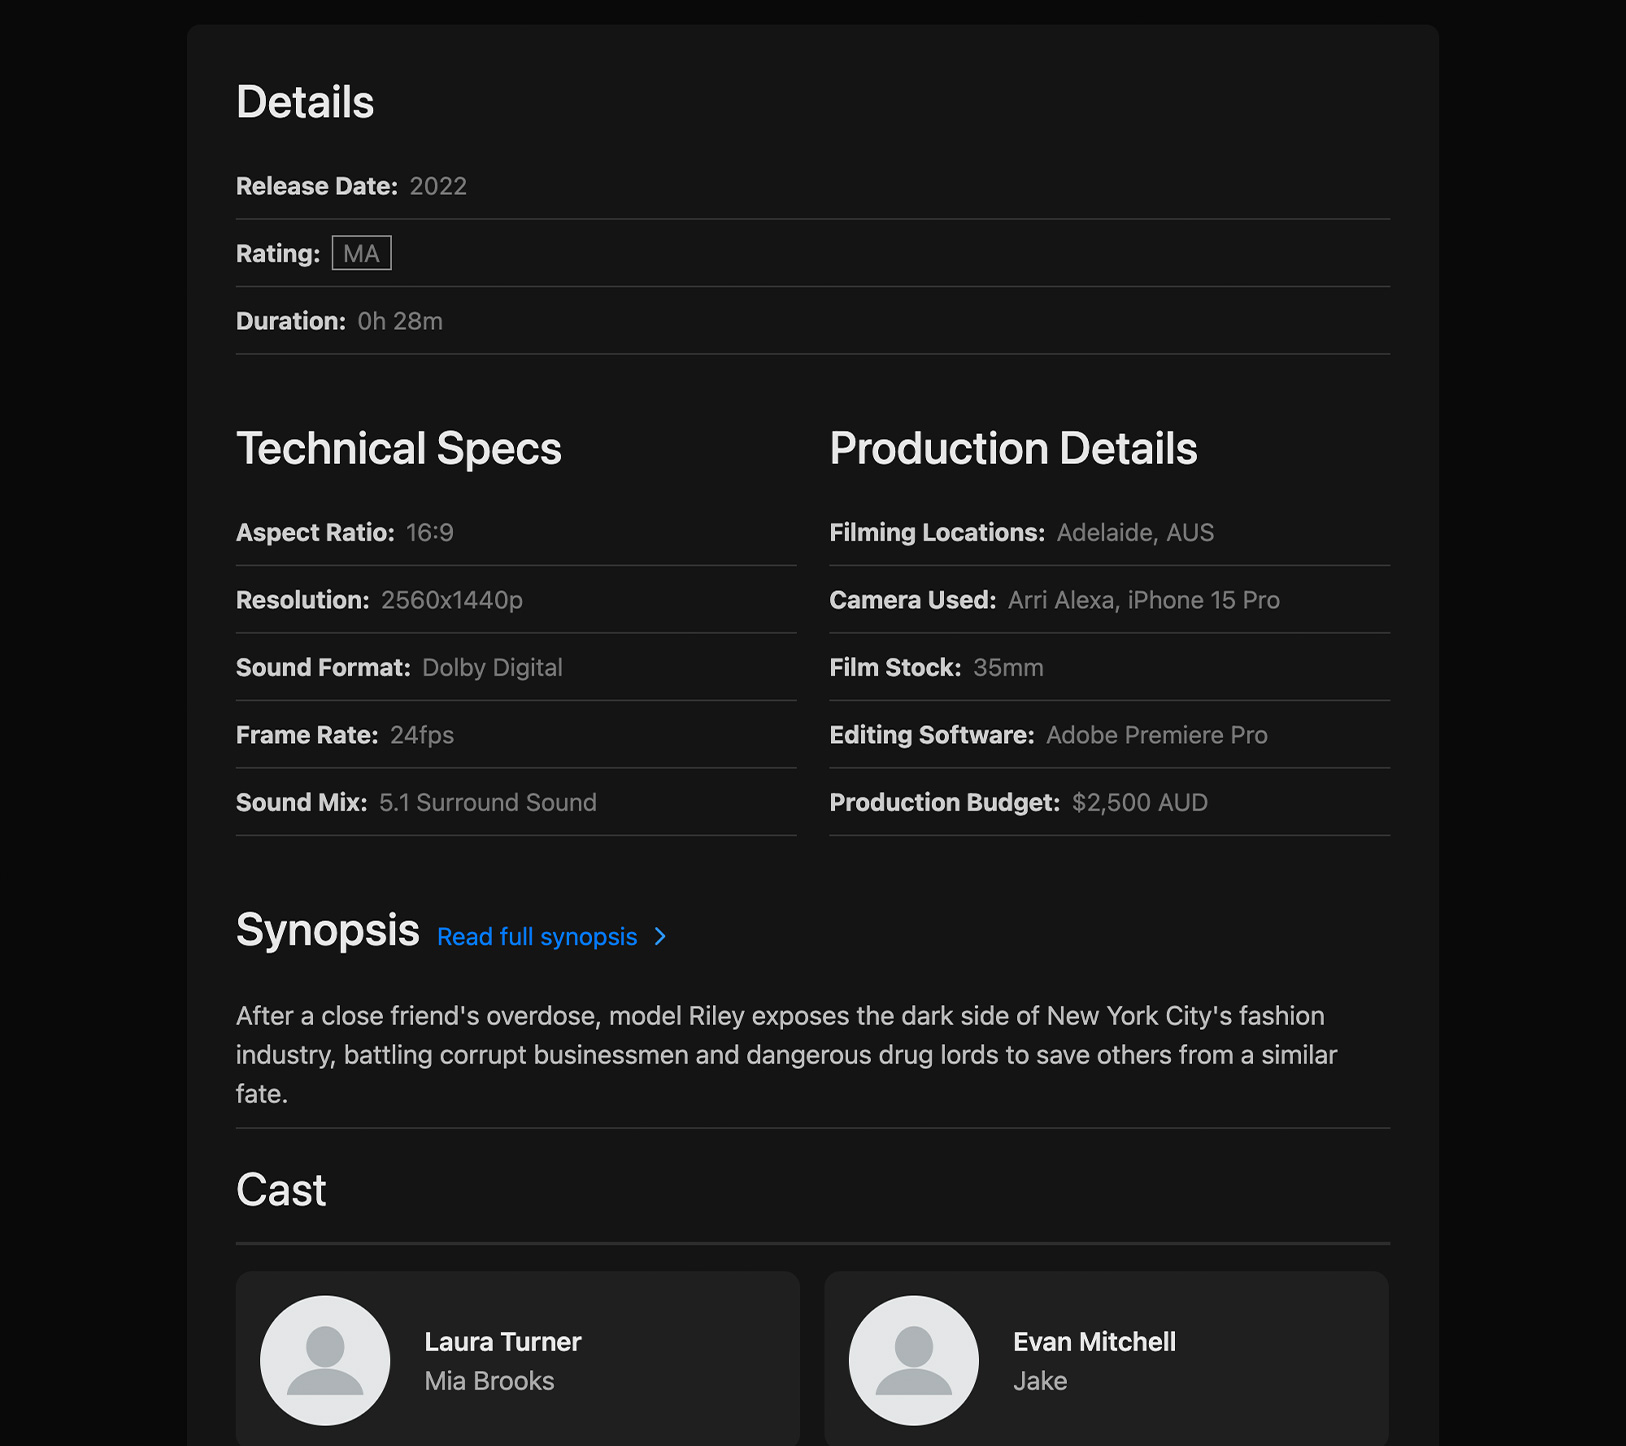Click Laura Turner's avatar placeholder
The image size is (1626, 1446).
325,1360
